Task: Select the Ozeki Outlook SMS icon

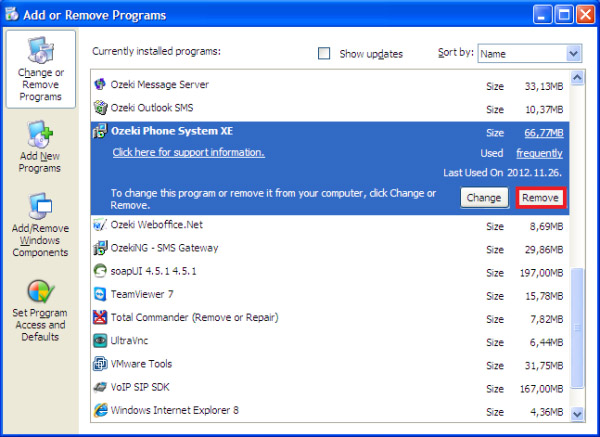Action: coord(100,108)
